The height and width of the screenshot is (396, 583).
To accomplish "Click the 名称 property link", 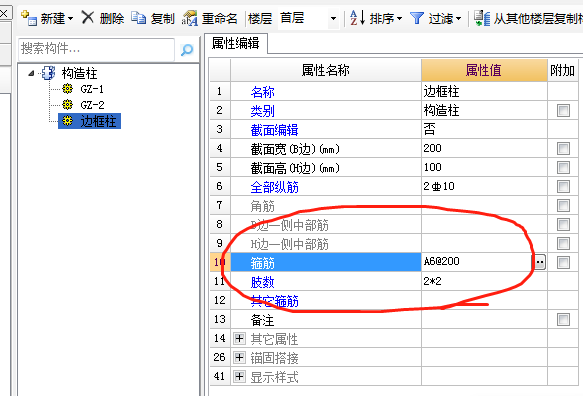I will point(262,92).
